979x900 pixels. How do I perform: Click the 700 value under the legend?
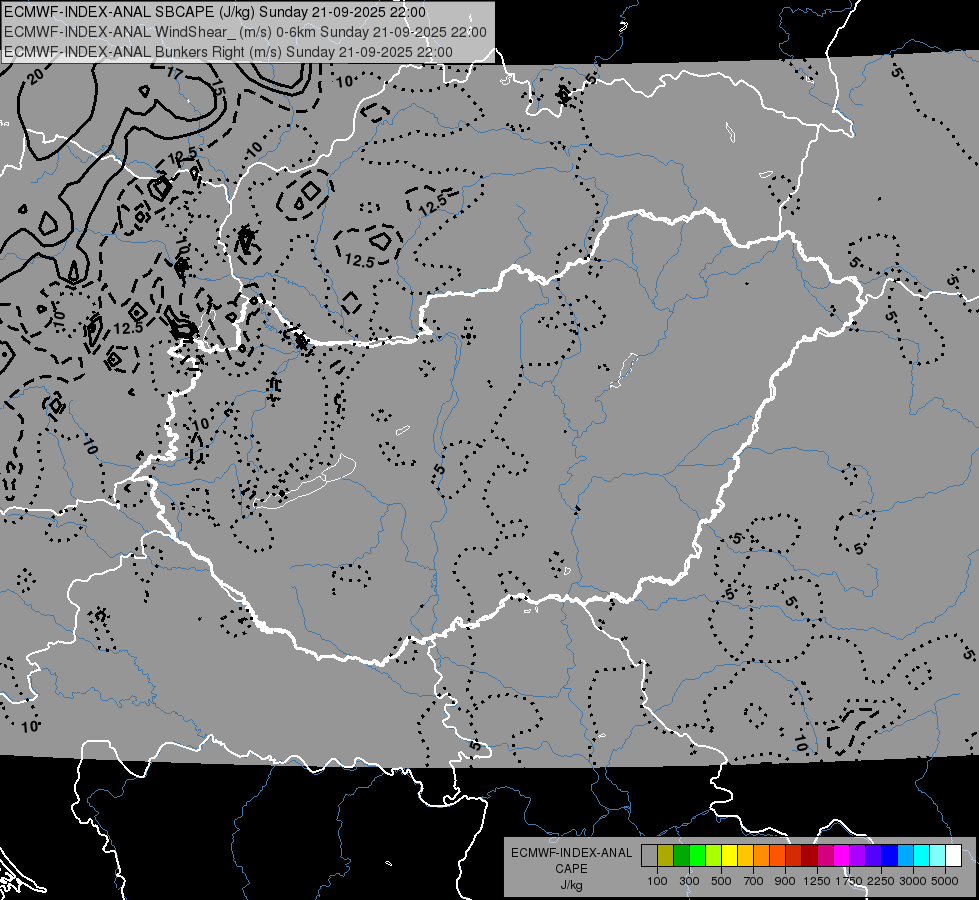(754, 881)
